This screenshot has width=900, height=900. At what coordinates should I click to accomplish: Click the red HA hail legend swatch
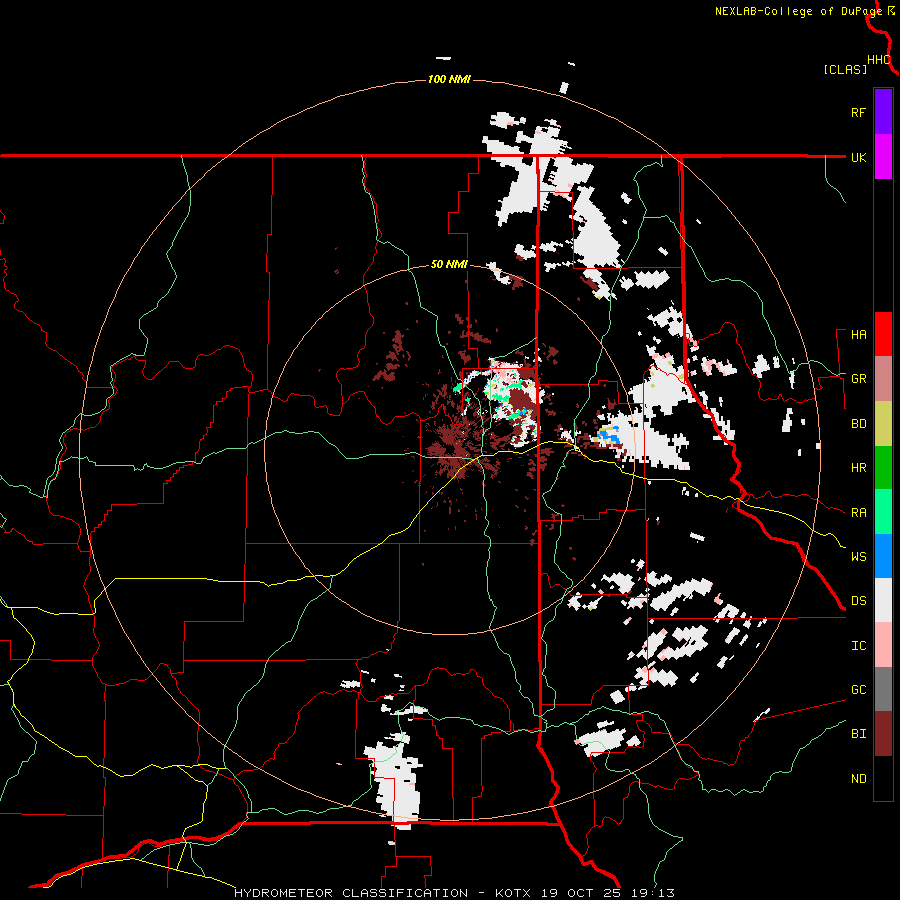click(x=883, y=334)
